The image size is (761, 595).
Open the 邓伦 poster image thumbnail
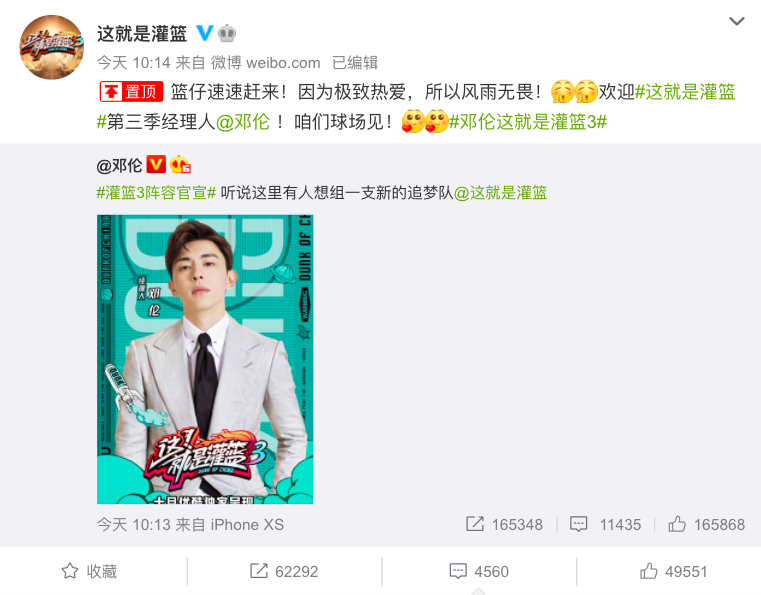[x=205, y=359]
